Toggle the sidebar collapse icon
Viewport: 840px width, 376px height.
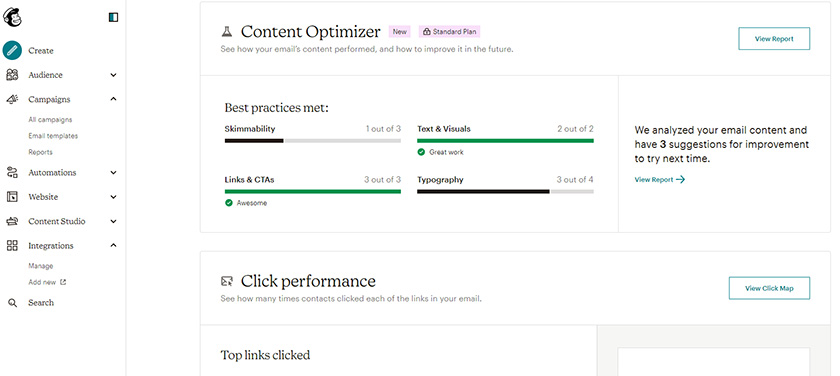(x=113, y=18)
